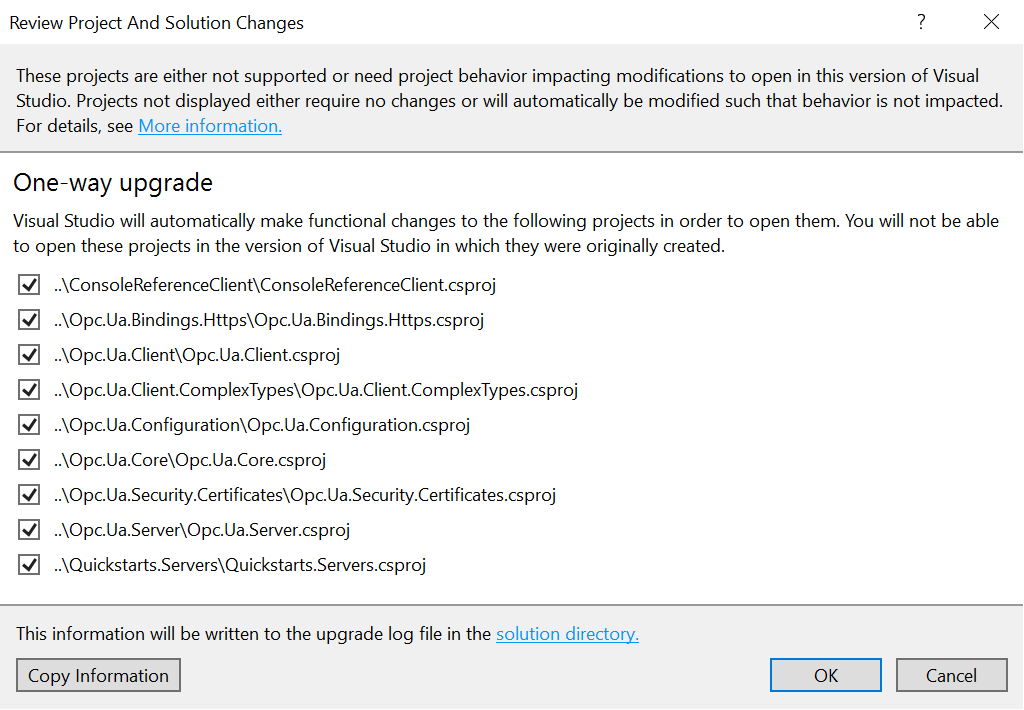This screenshot has width=1024, height=710.
Task: Disable the Opc.Ua.Core.csproj checkbox
Action: pyautogui.click(x=28, y=459)
